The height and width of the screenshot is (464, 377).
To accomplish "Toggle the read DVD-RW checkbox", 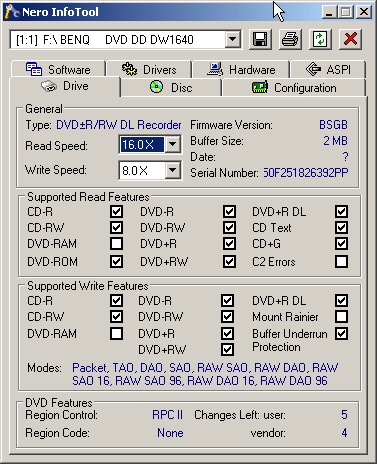I will coord(229,227).
